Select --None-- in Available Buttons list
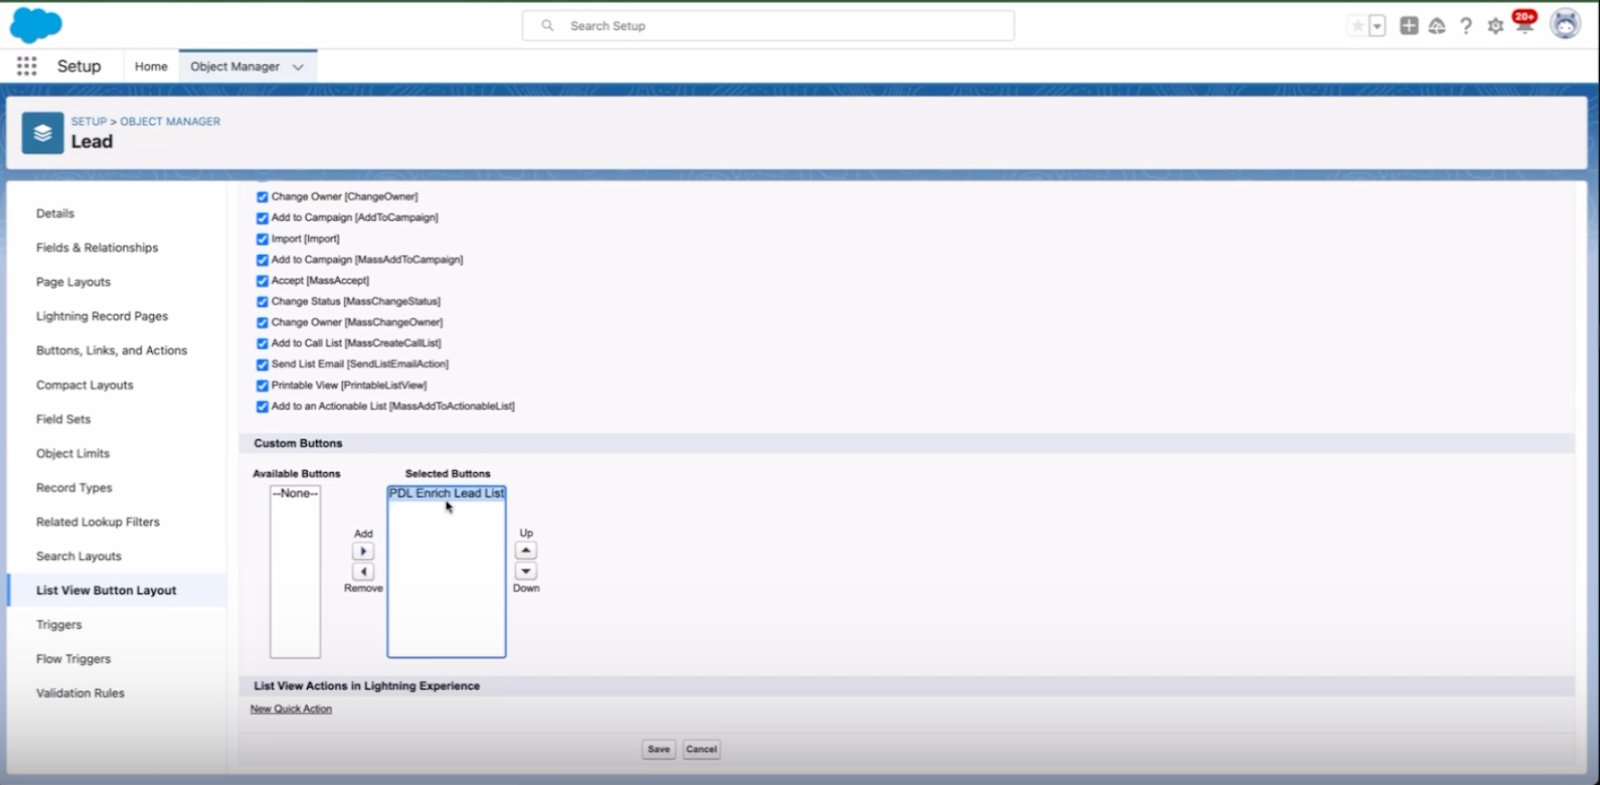Image resolution: width=1600 pixels, height=785 pixels. coord(295,493)
